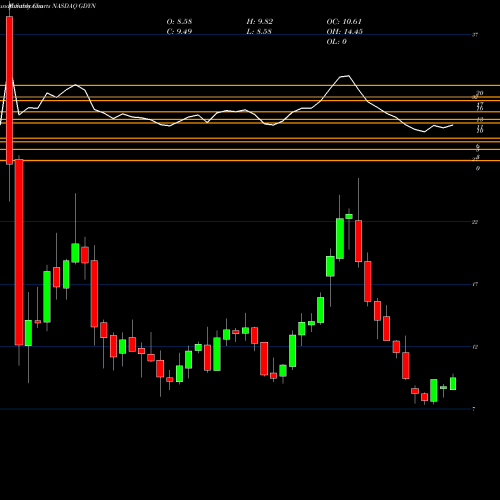This screenshot has width=500, height=500.
Task: Click the 22 price axis label
Action: 475,222
